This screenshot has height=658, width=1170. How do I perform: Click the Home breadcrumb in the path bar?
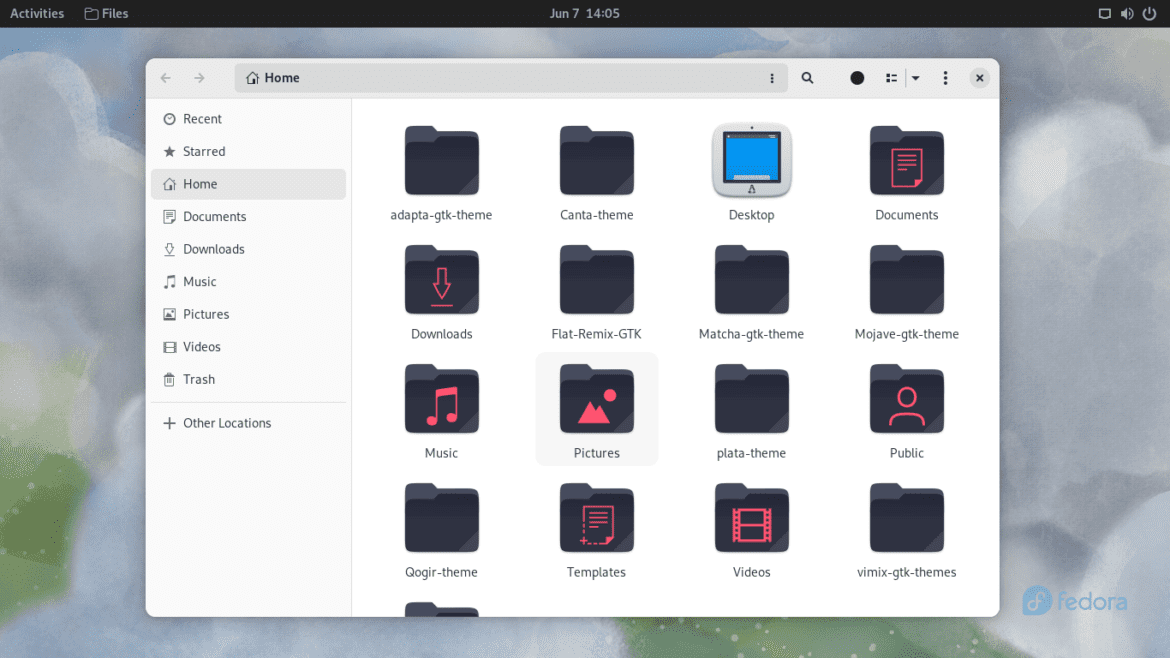coord(271,77)
